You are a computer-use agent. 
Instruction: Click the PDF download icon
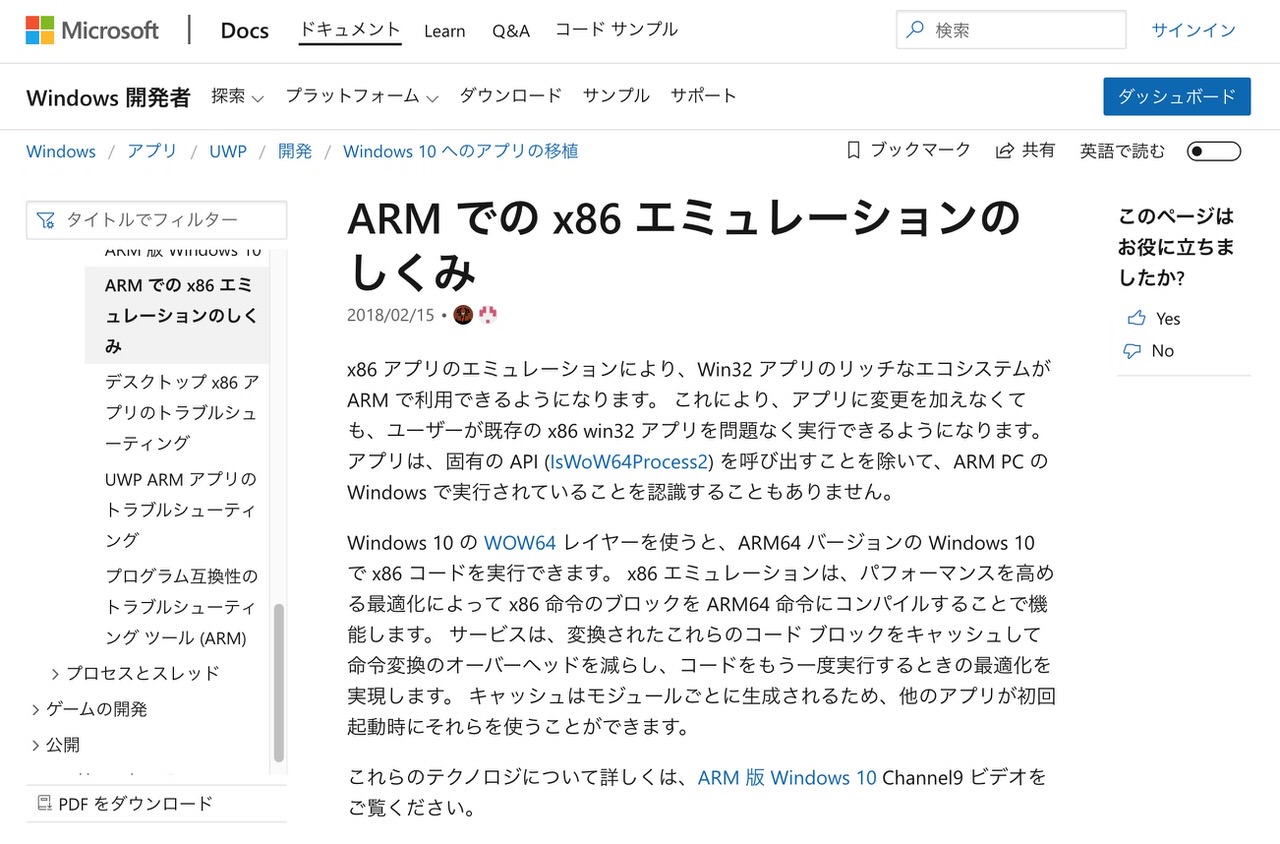[x=44, y=803]
